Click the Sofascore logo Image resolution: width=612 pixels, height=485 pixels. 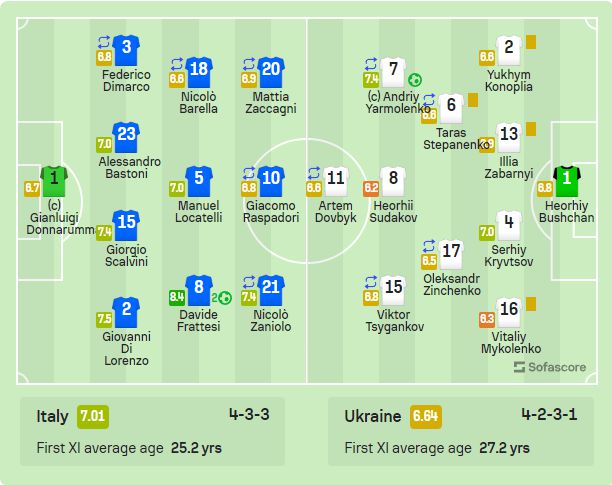[547, 368]
